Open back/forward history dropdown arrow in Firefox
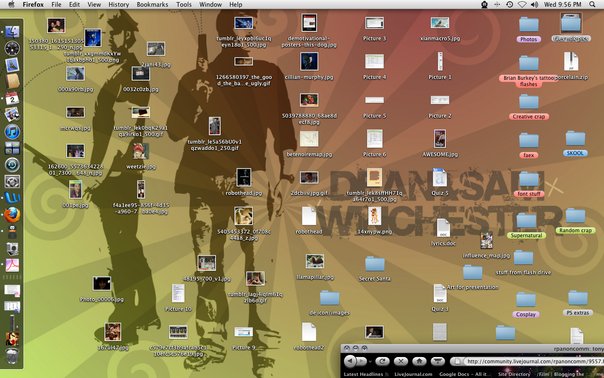This screenshot has height=378, width=604. 370,361
